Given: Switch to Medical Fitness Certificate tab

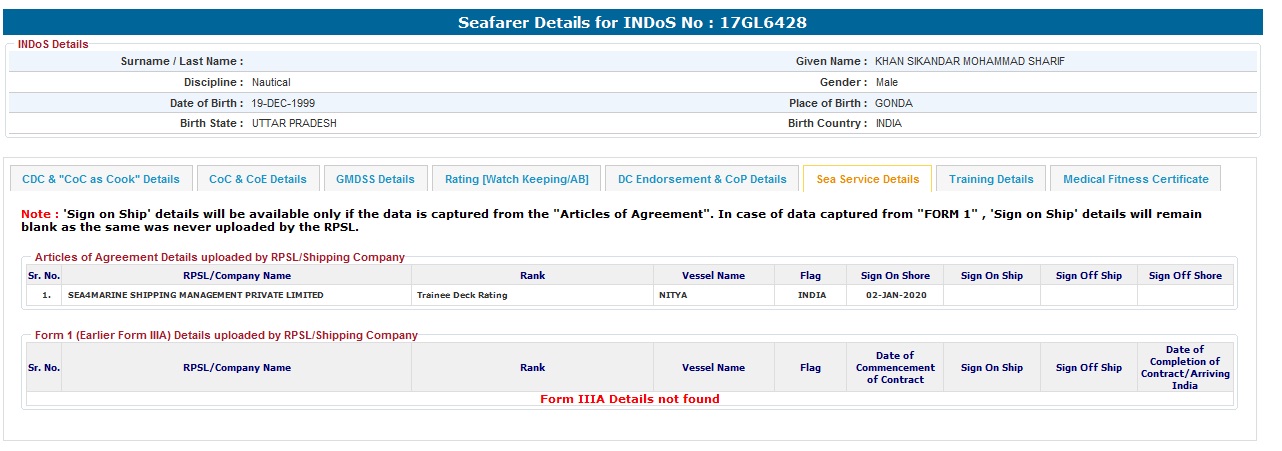Looking at the screenshot, I should pyautogui.click(x=1135, y=179).
